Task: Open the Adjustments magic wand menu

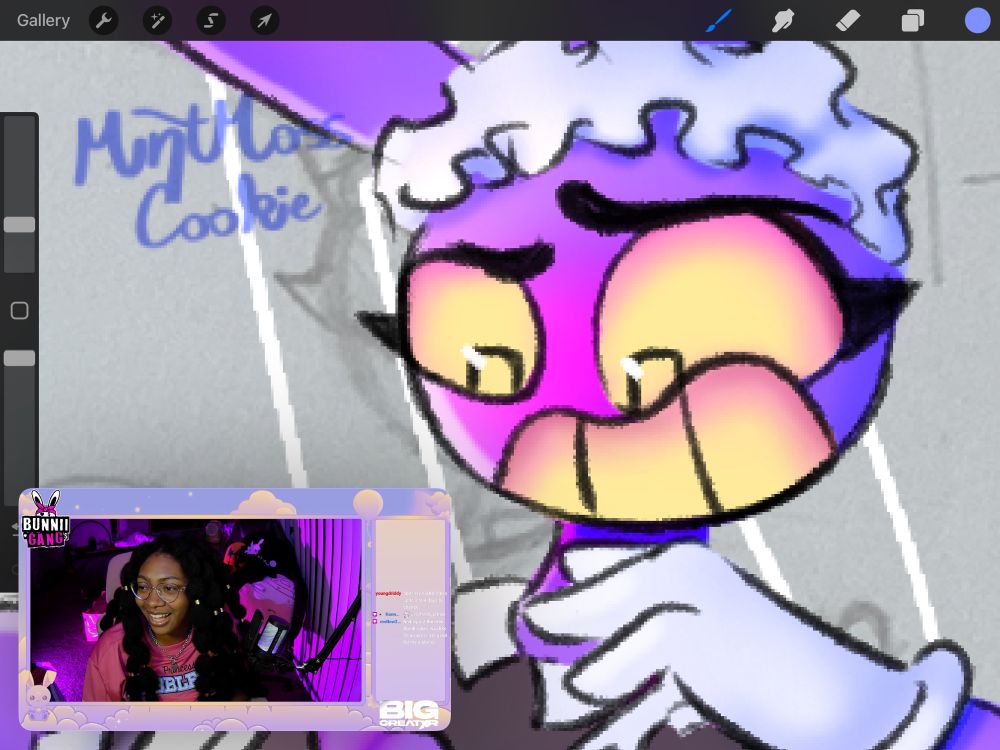Action: click(157, 21)
